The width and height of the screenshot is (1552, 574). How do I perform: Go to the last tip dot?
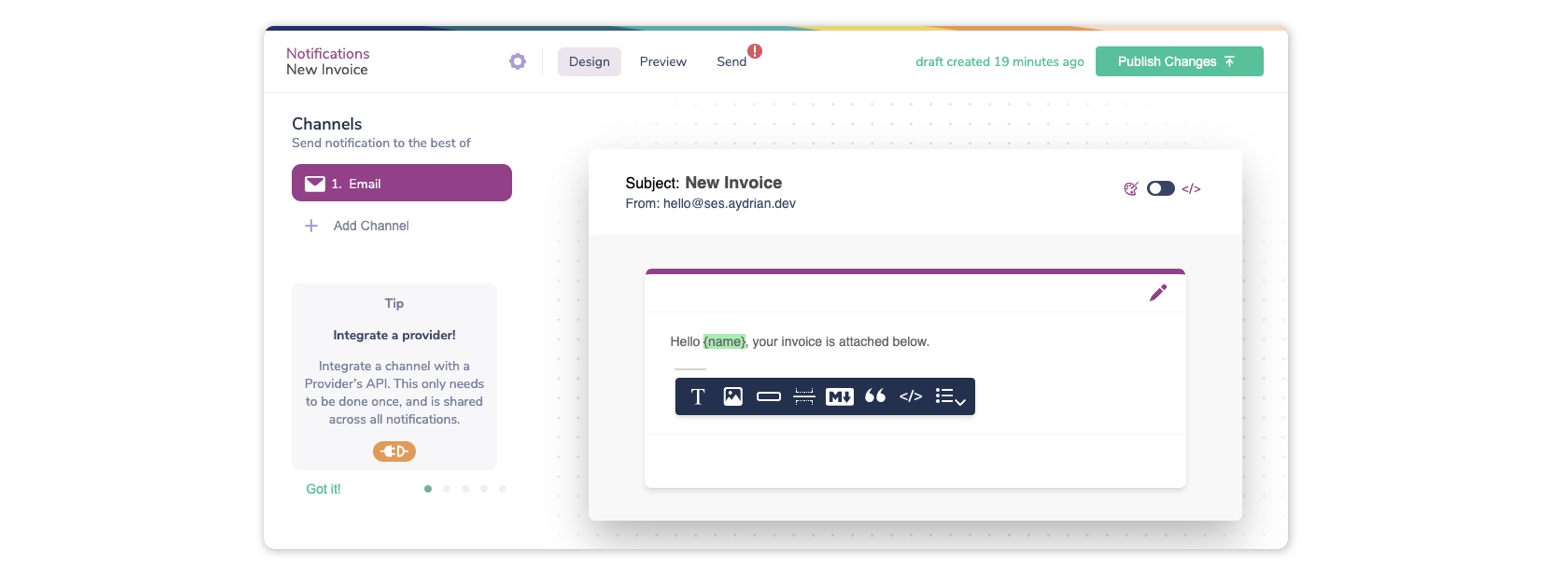click(503, 489)
